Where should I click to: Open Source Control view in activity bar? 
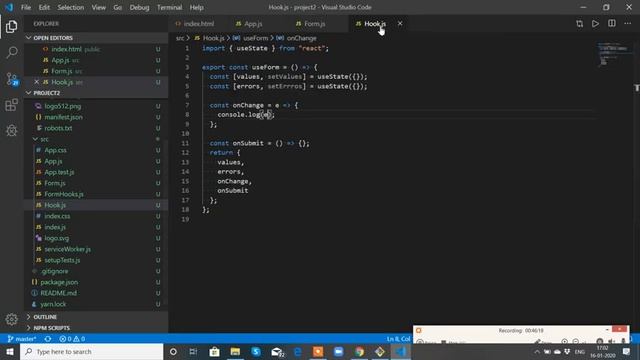[11, 79]
